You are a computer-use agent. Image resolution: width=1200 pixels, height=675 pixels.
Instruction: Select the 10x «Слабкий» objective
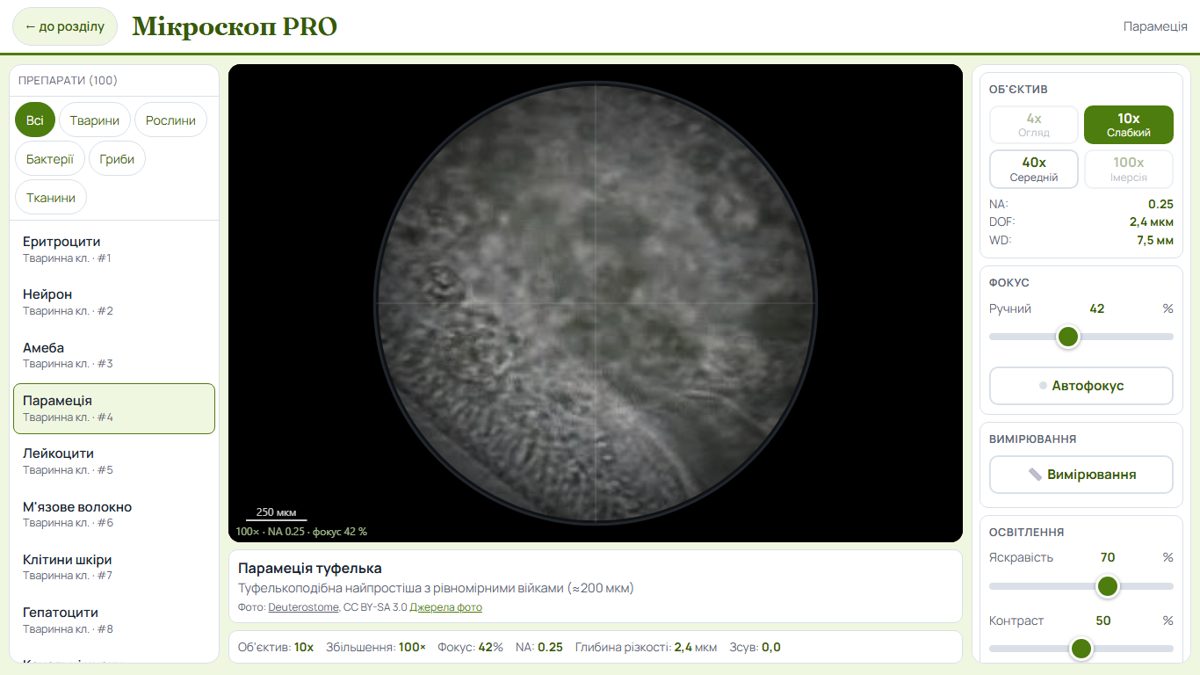point(1129,125)
